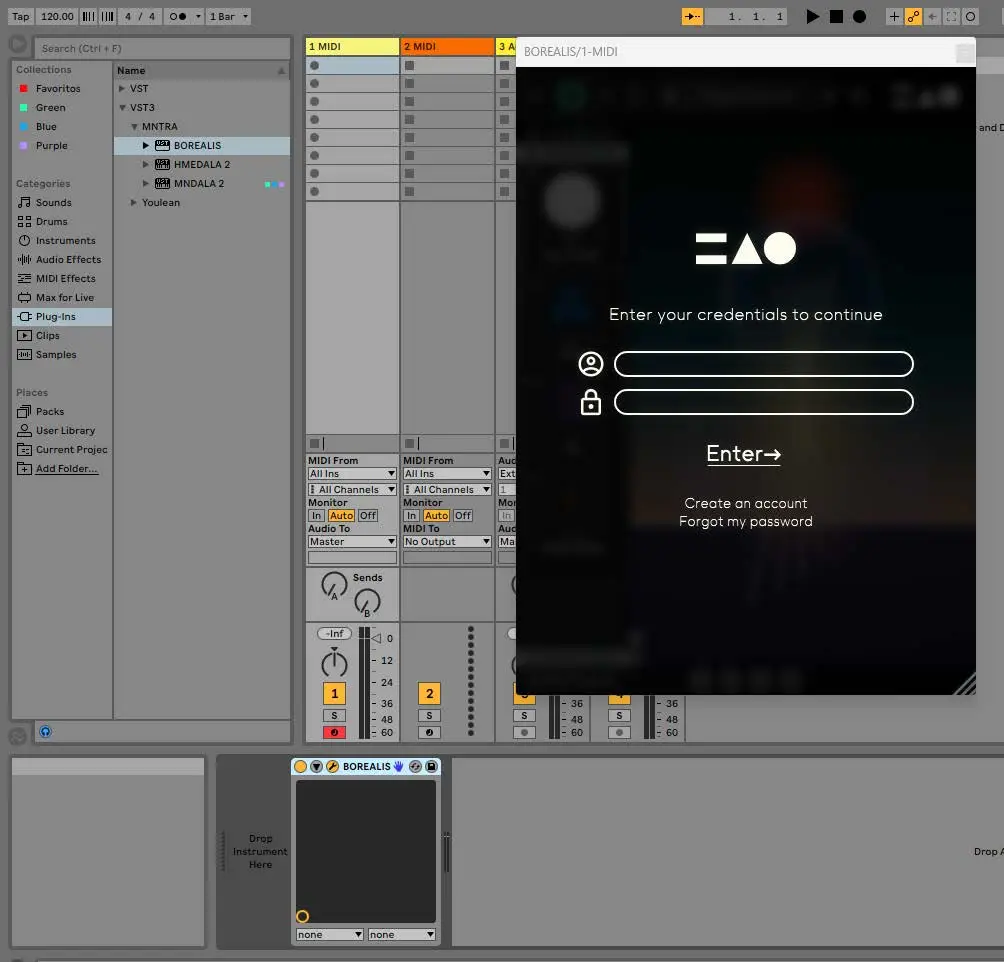Click the Add Folder link
The width and height of the screenshot is (1004, 962).
(67, 469)
